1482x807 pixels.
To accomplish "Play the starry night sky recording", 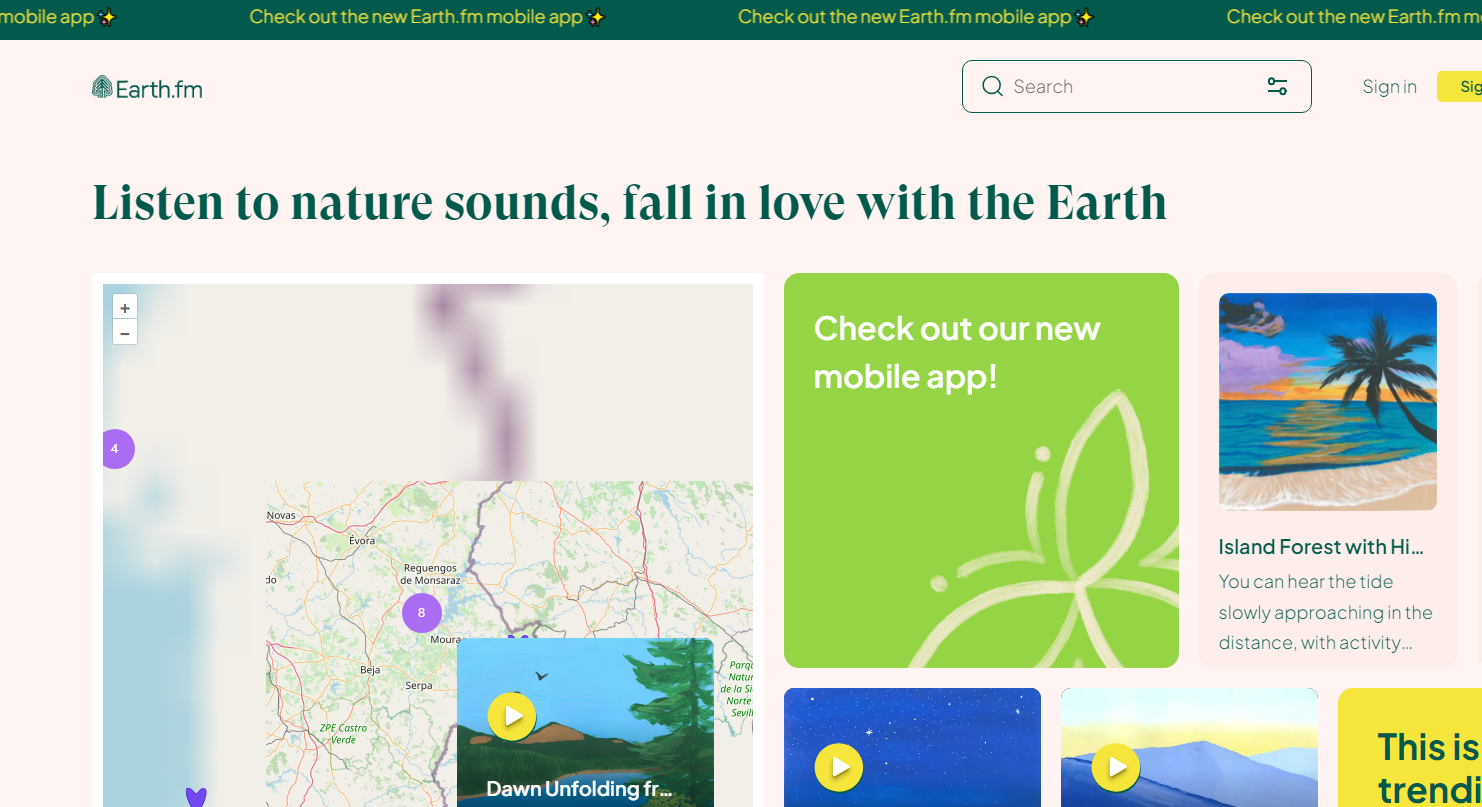I will (839, 767).
